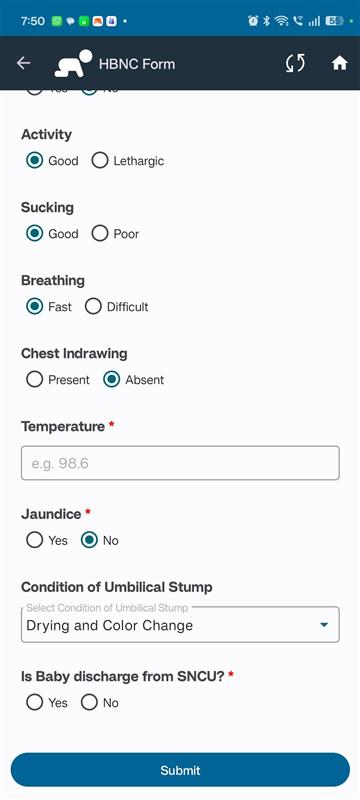Select No for baby discharge from SNCU

[x=99, y=703]
